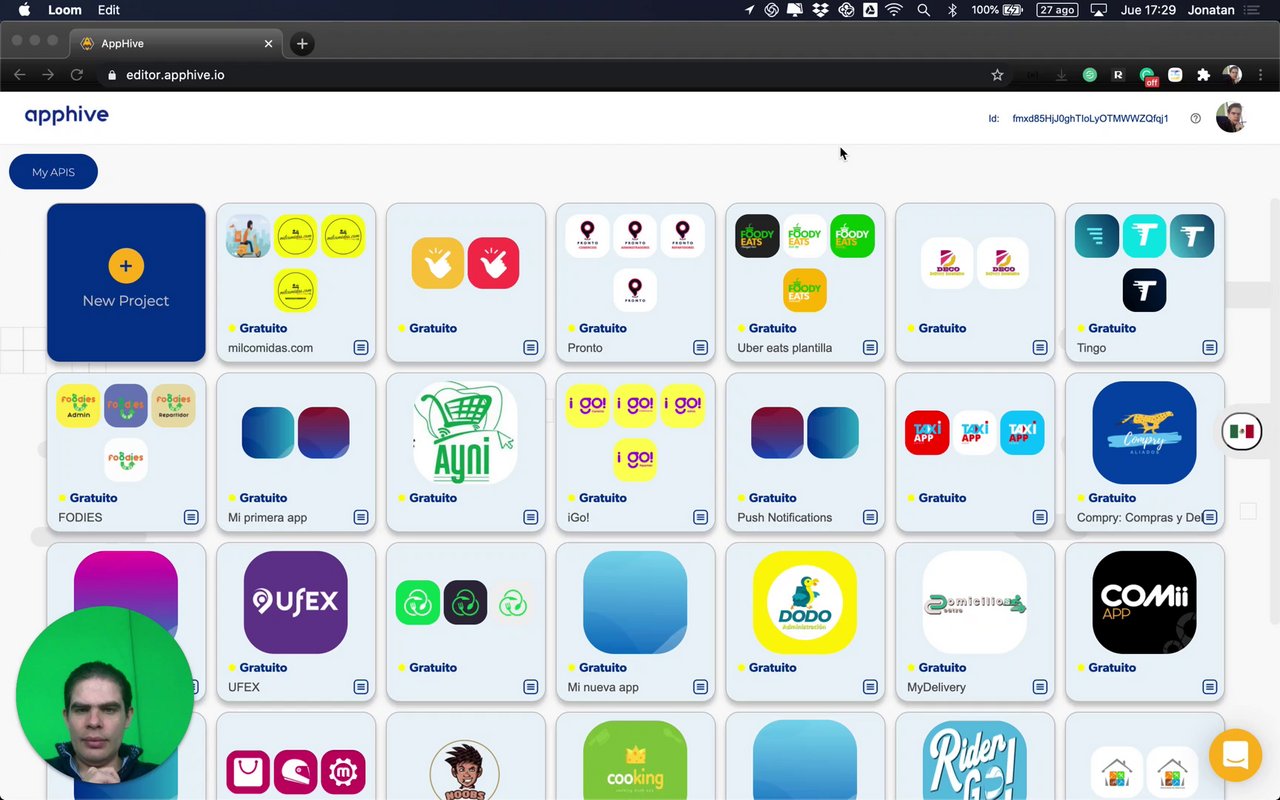
Task: Click the Tingo project name
Action: click(1091, 348)
